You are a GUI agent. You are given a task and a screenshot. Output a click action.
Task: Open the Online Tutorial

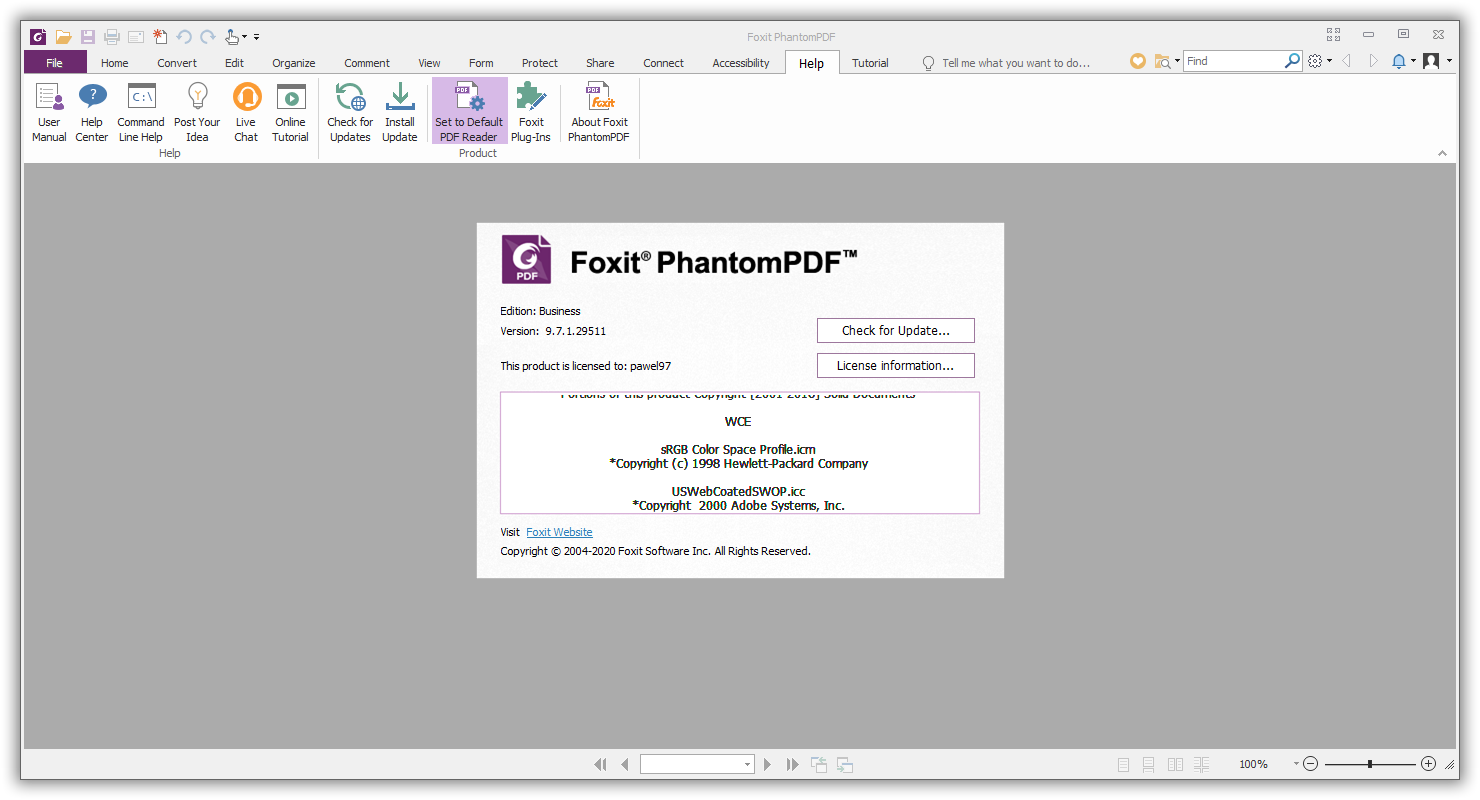291,112
